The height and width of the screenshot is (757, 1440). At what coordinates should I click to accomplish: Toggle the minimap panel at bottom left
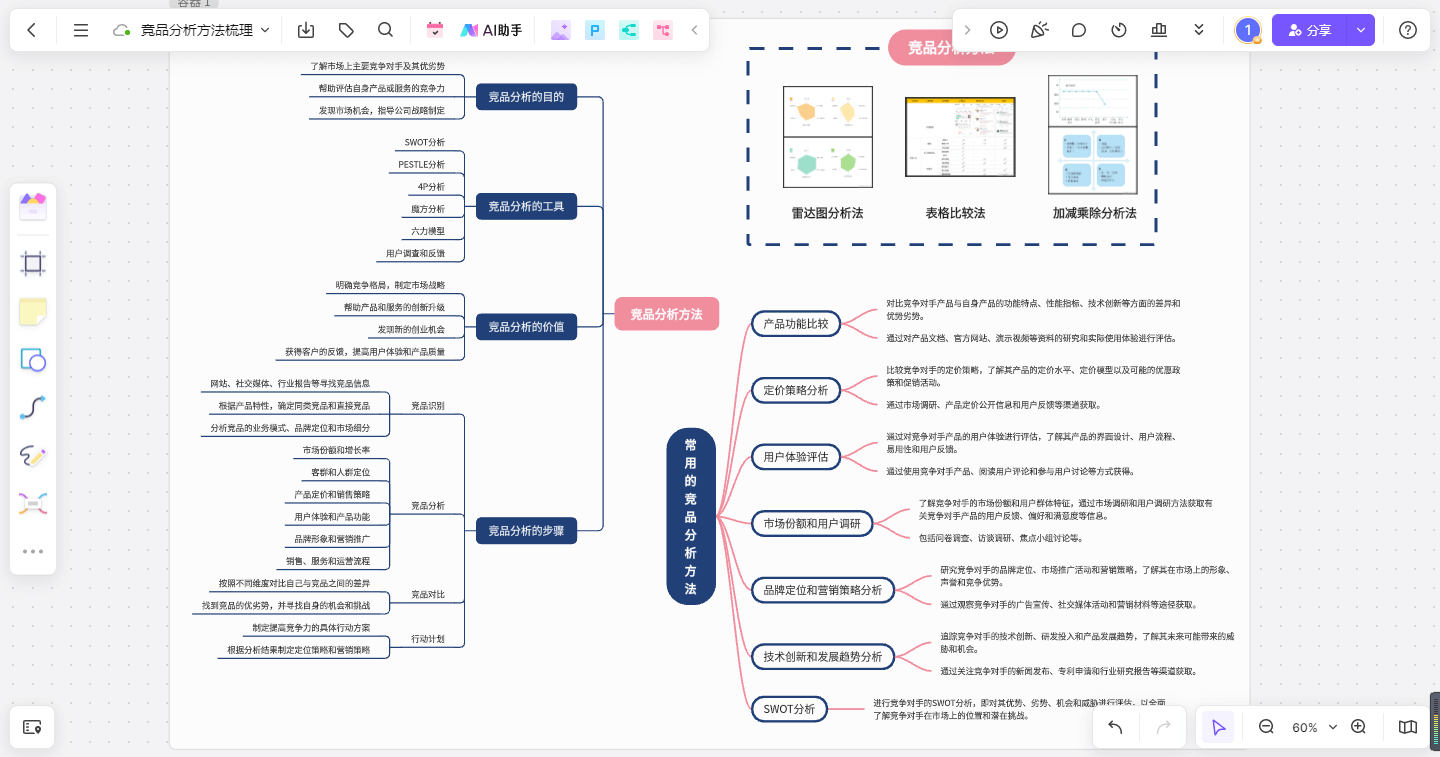pyautogui.click(x=32, y=727)
